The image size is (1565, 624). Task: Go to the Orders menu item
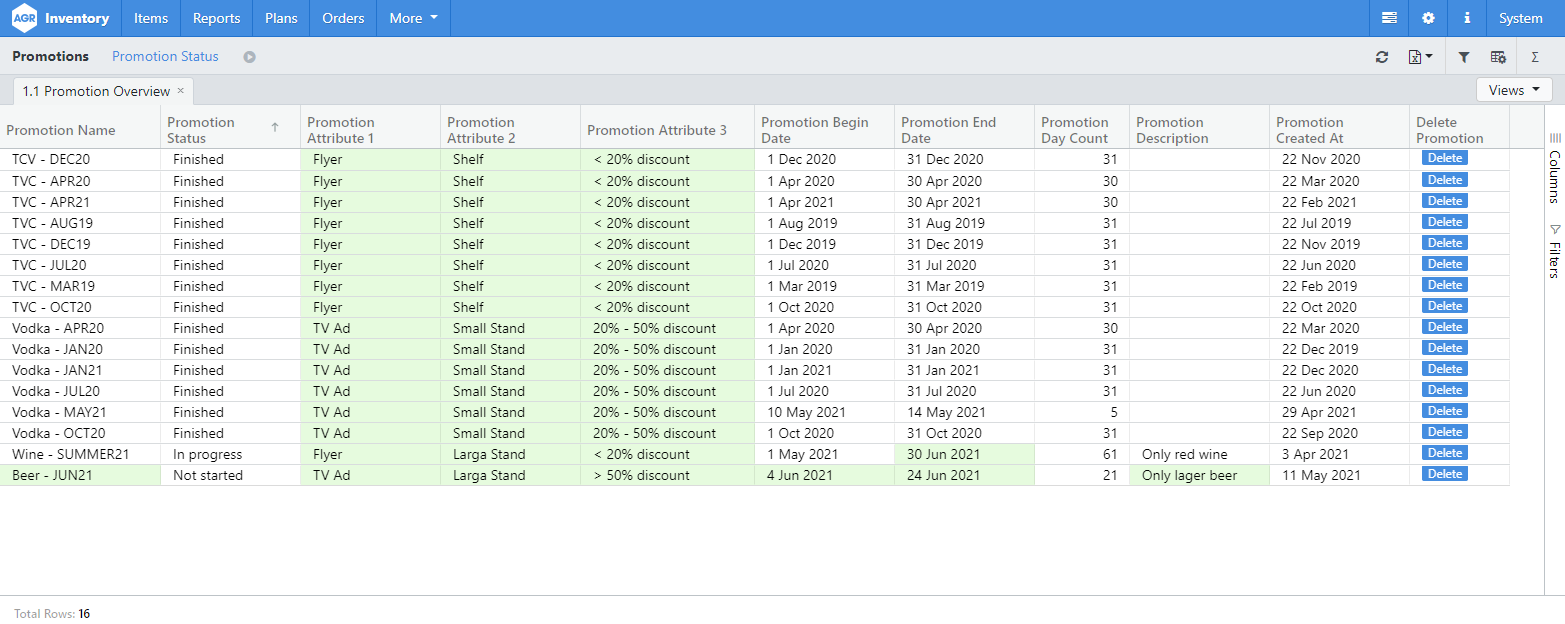pyautogui.click(x=343, y=18)
